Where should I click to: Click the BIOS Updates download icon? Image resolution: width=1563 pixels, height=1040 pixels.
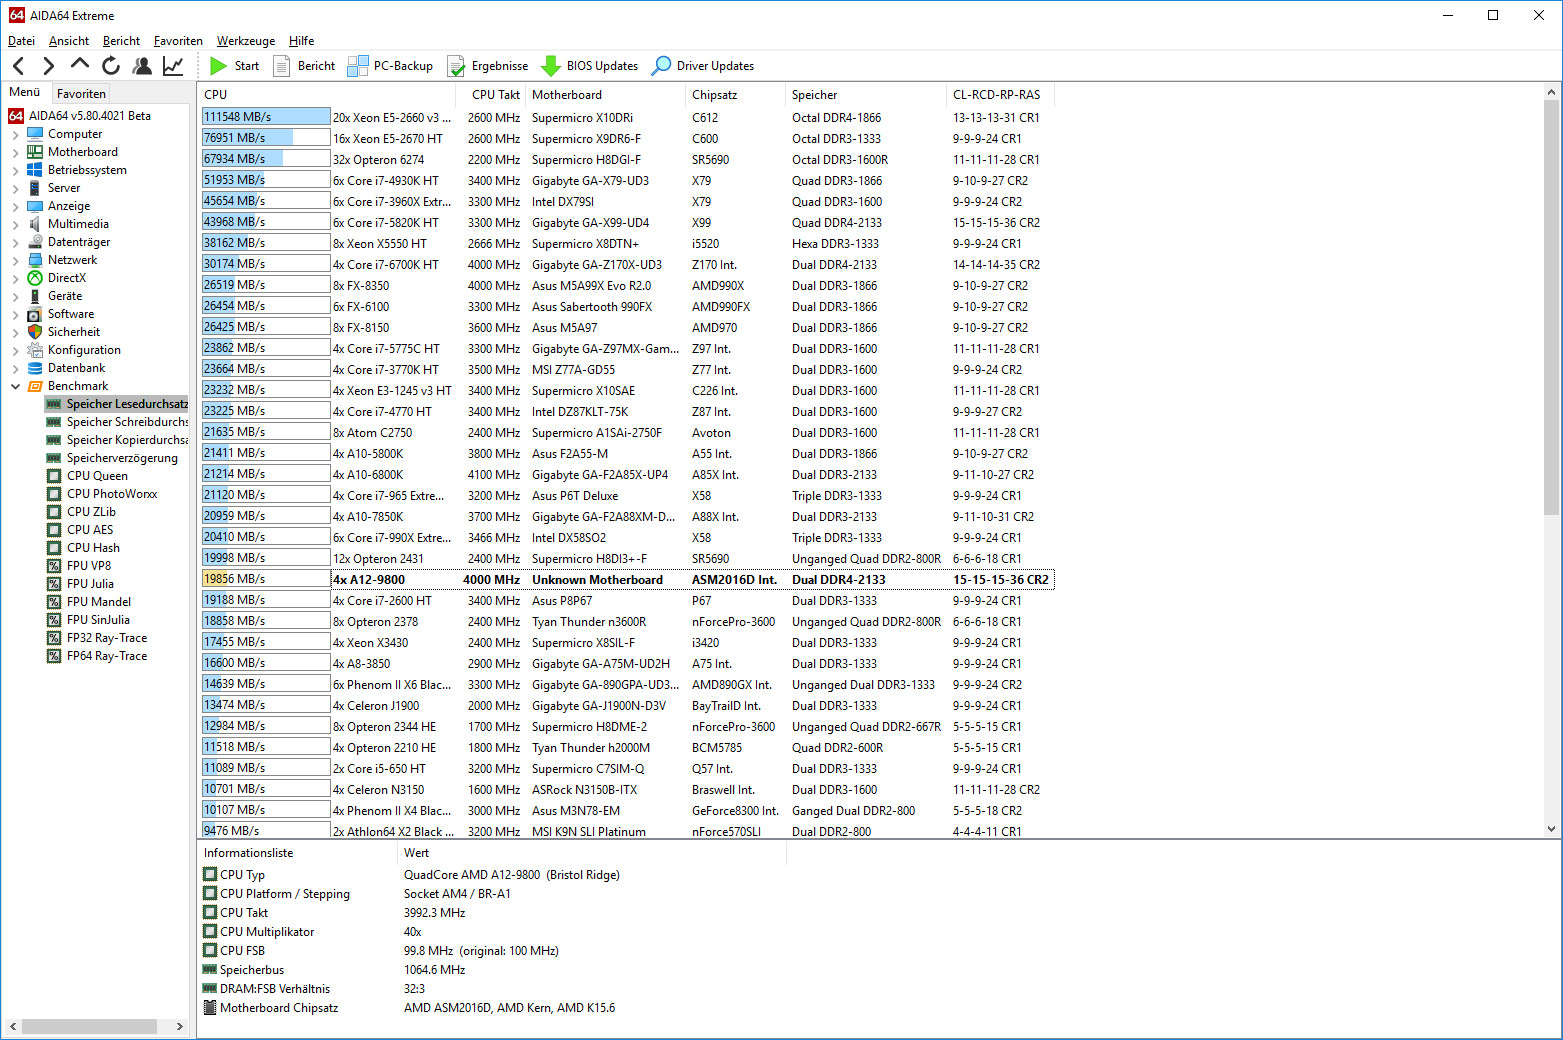551,66
